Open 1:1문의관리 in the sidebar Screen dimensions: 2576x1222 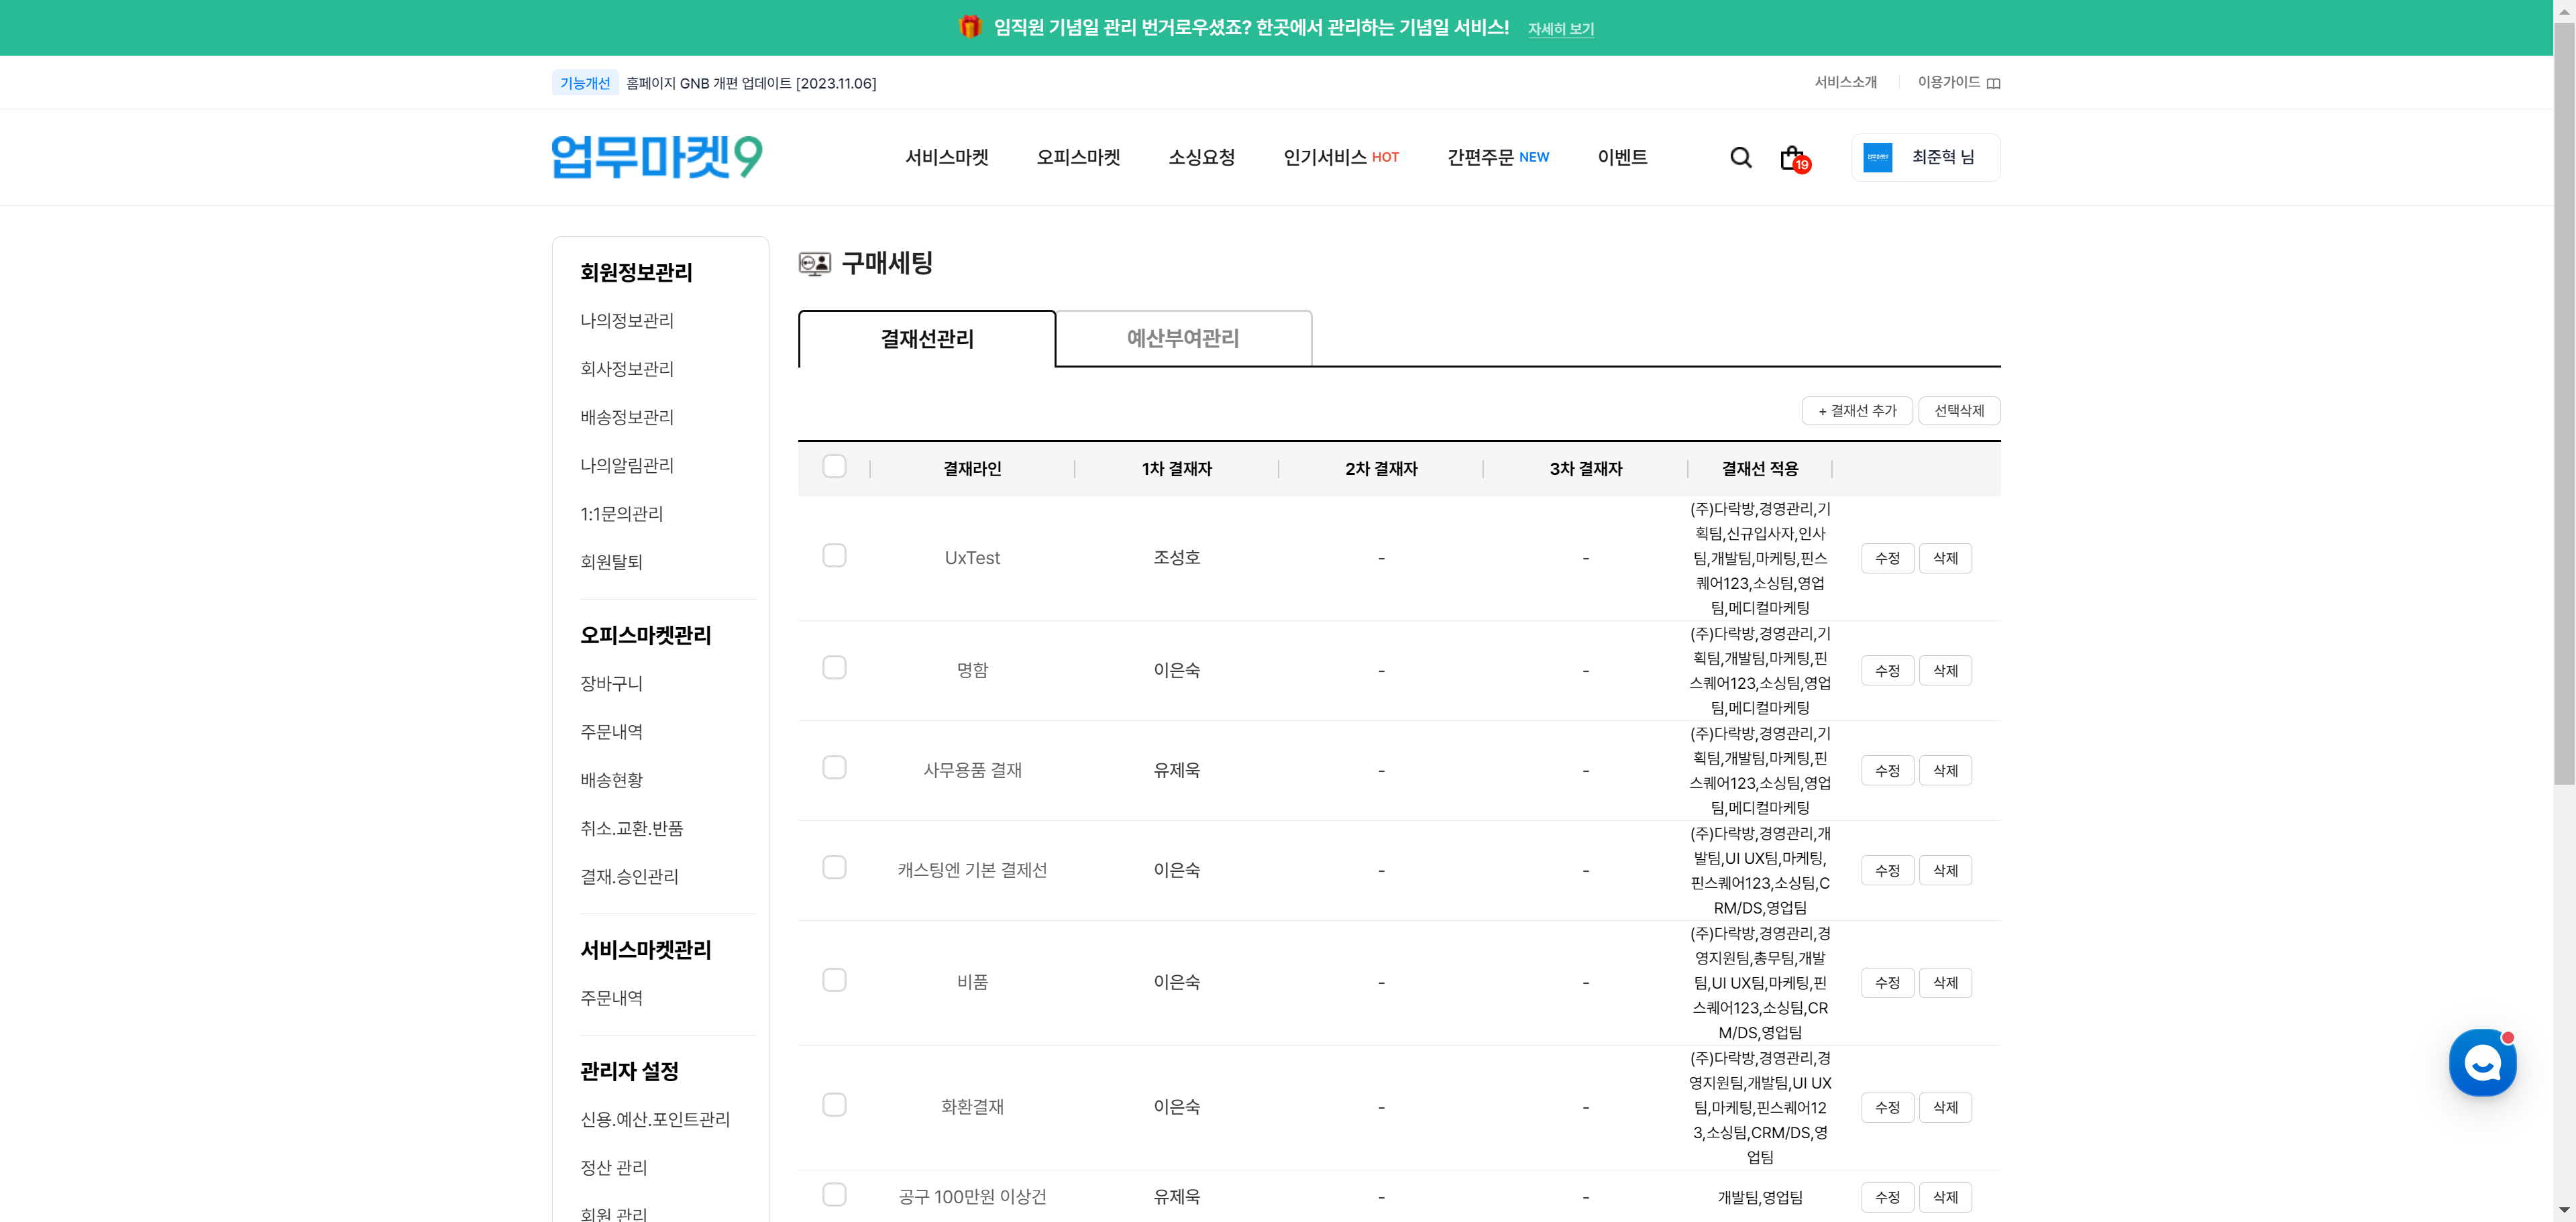pos(621,513)
